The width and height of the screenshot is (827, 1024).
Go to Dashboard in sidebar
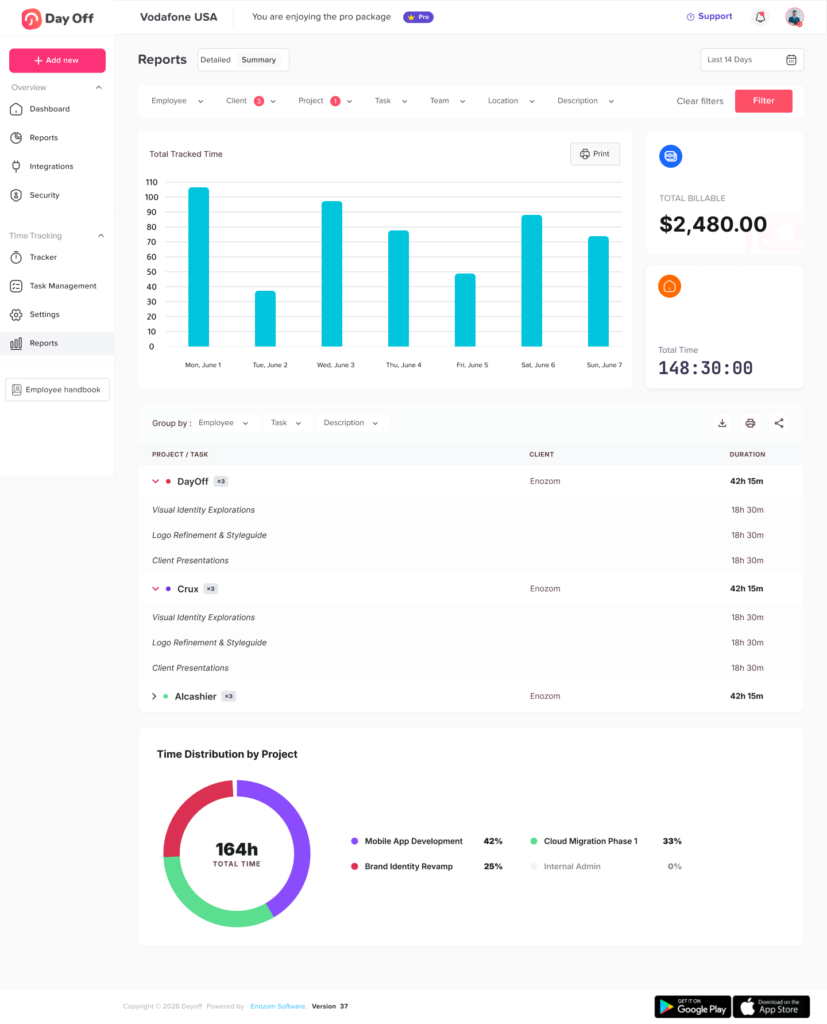coord(50,109)
